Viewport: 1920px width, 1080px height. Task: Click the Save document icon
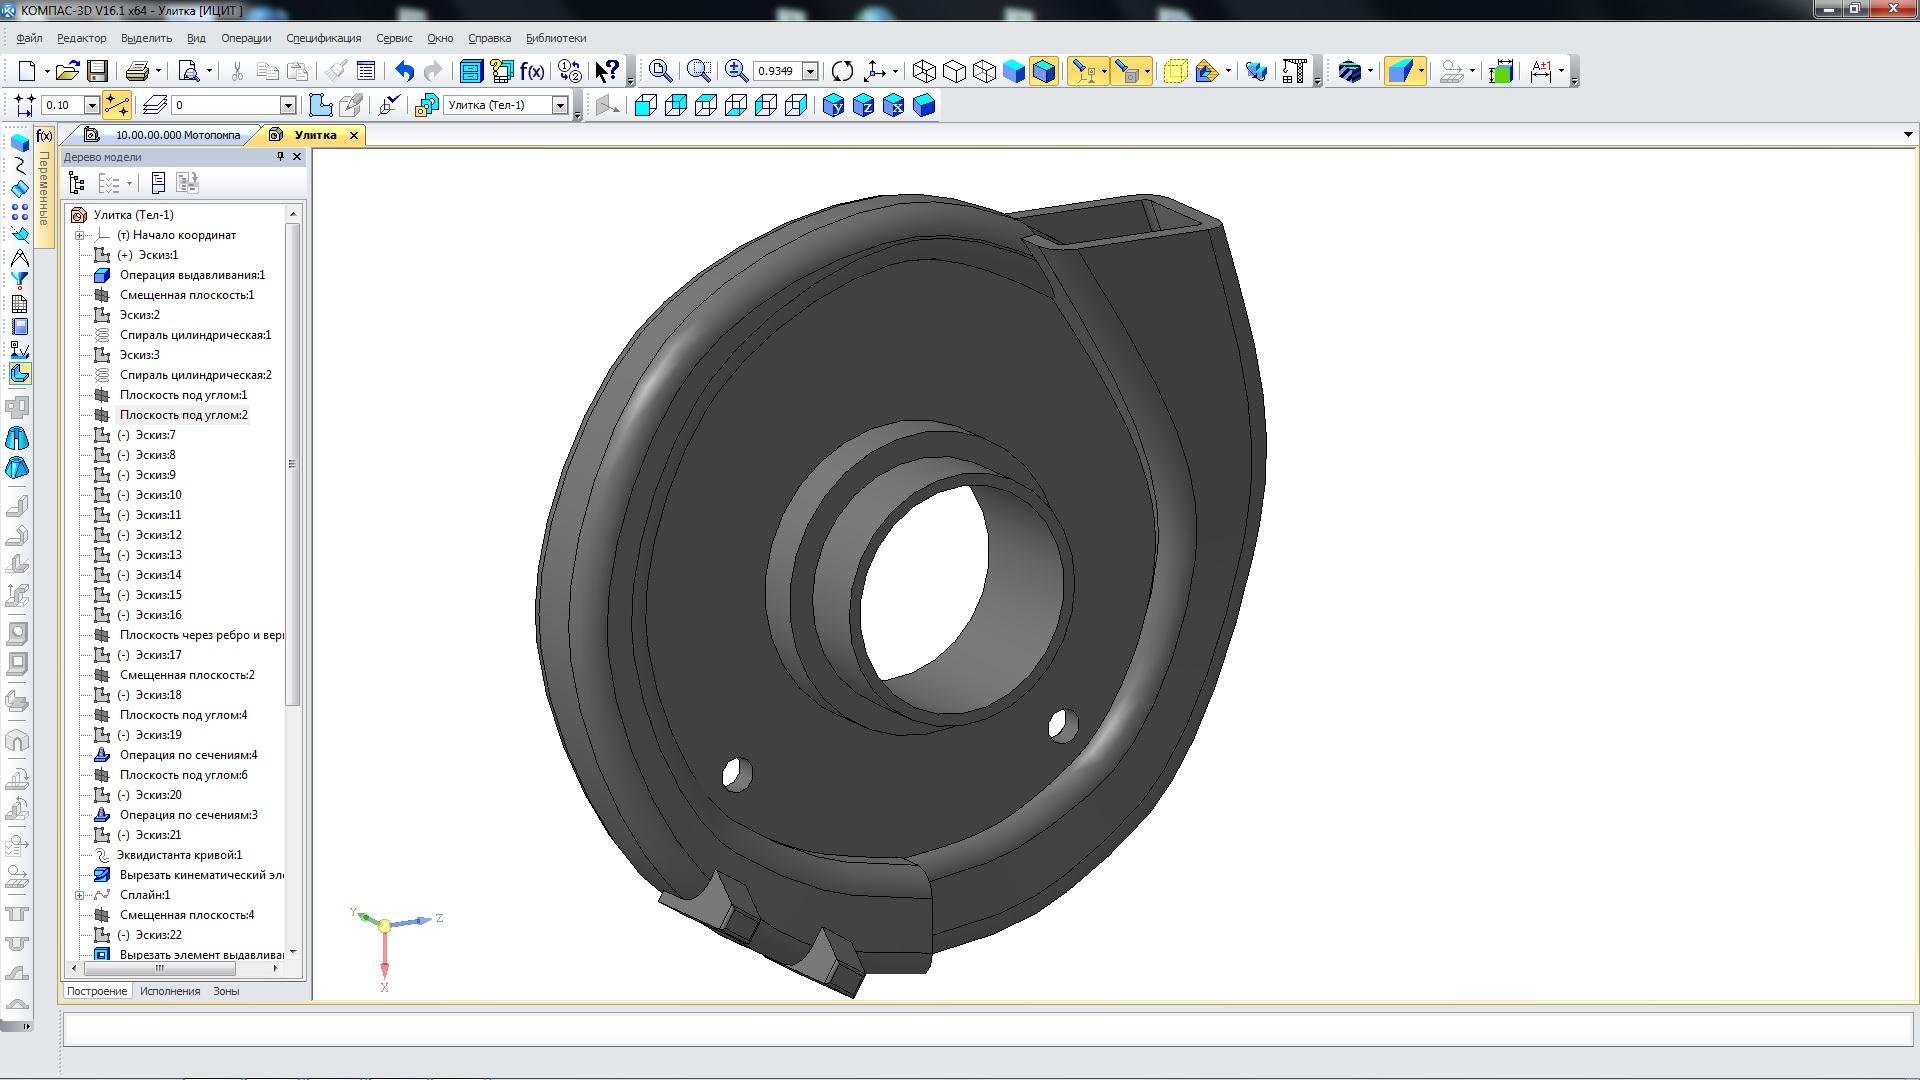coord(97,71)
